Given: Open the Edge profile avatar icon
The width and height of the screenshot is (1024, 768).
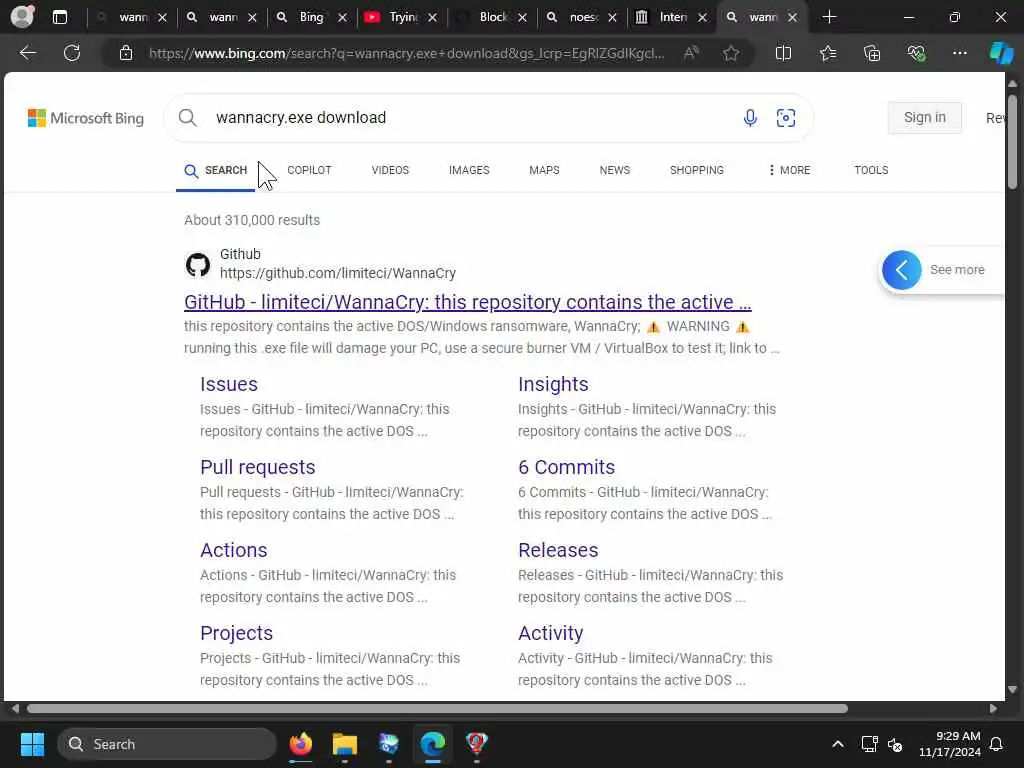Looking at the screenshot, I should coord(22,16).
